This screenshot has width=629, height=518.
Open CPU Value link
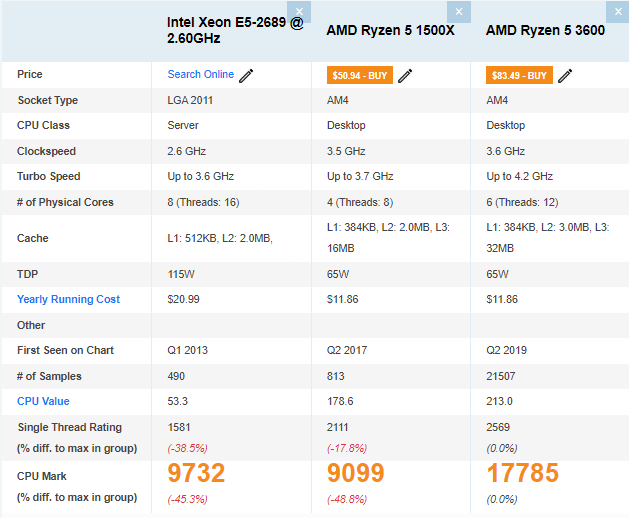click(x=43, y=401)
